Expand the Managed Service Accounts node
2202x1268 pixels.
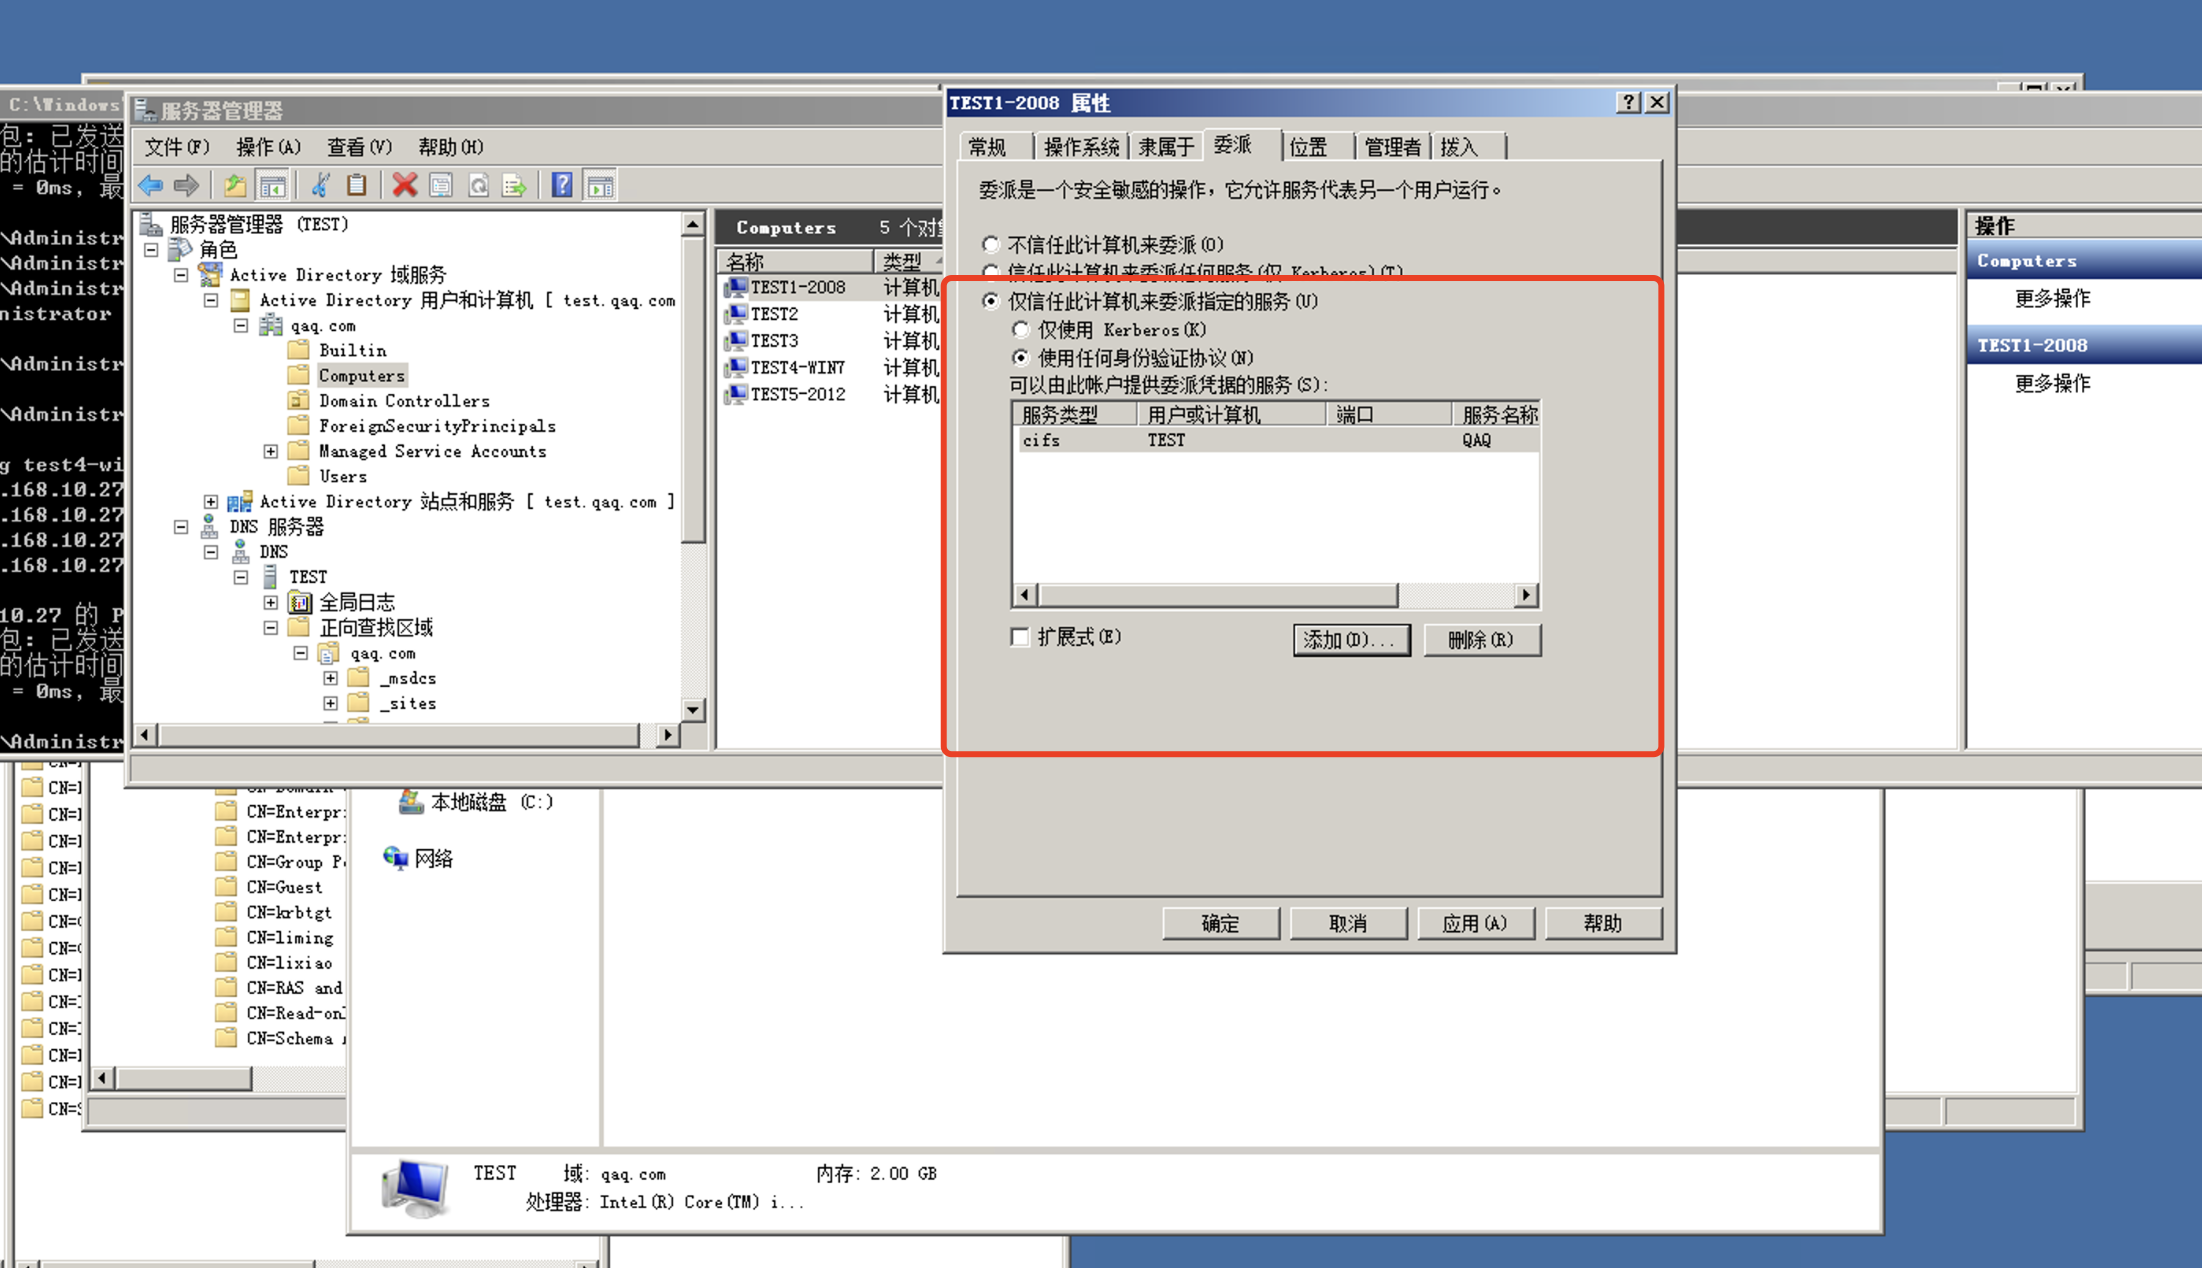[270, 450]
